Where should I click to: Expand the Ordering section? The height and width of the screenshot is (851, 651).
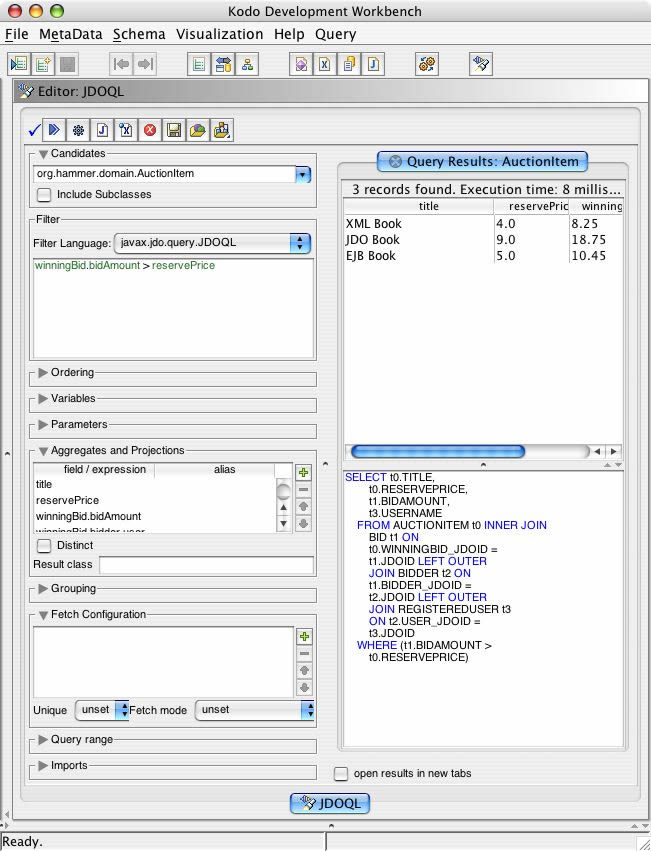(x=42, y=373)
